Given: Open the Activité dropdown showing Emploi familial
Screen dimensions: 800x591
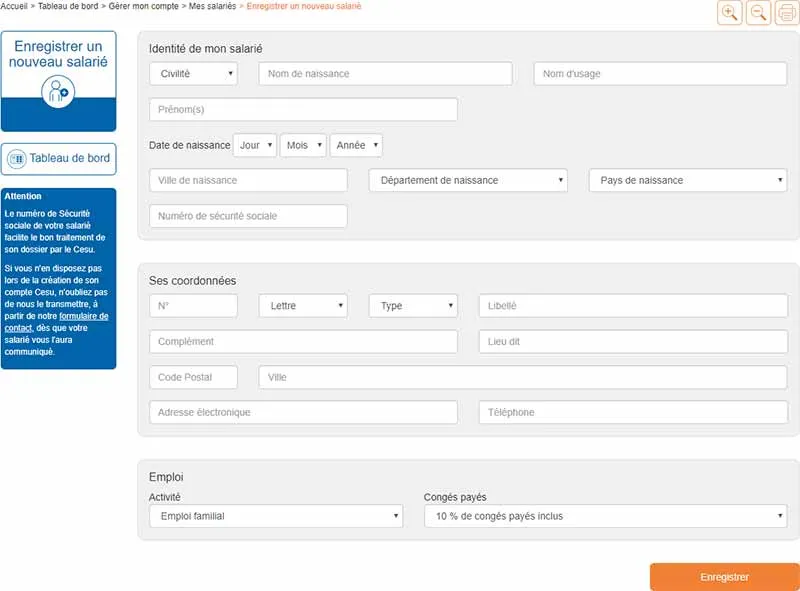Looking at the screenshot, I should point(275,516).
